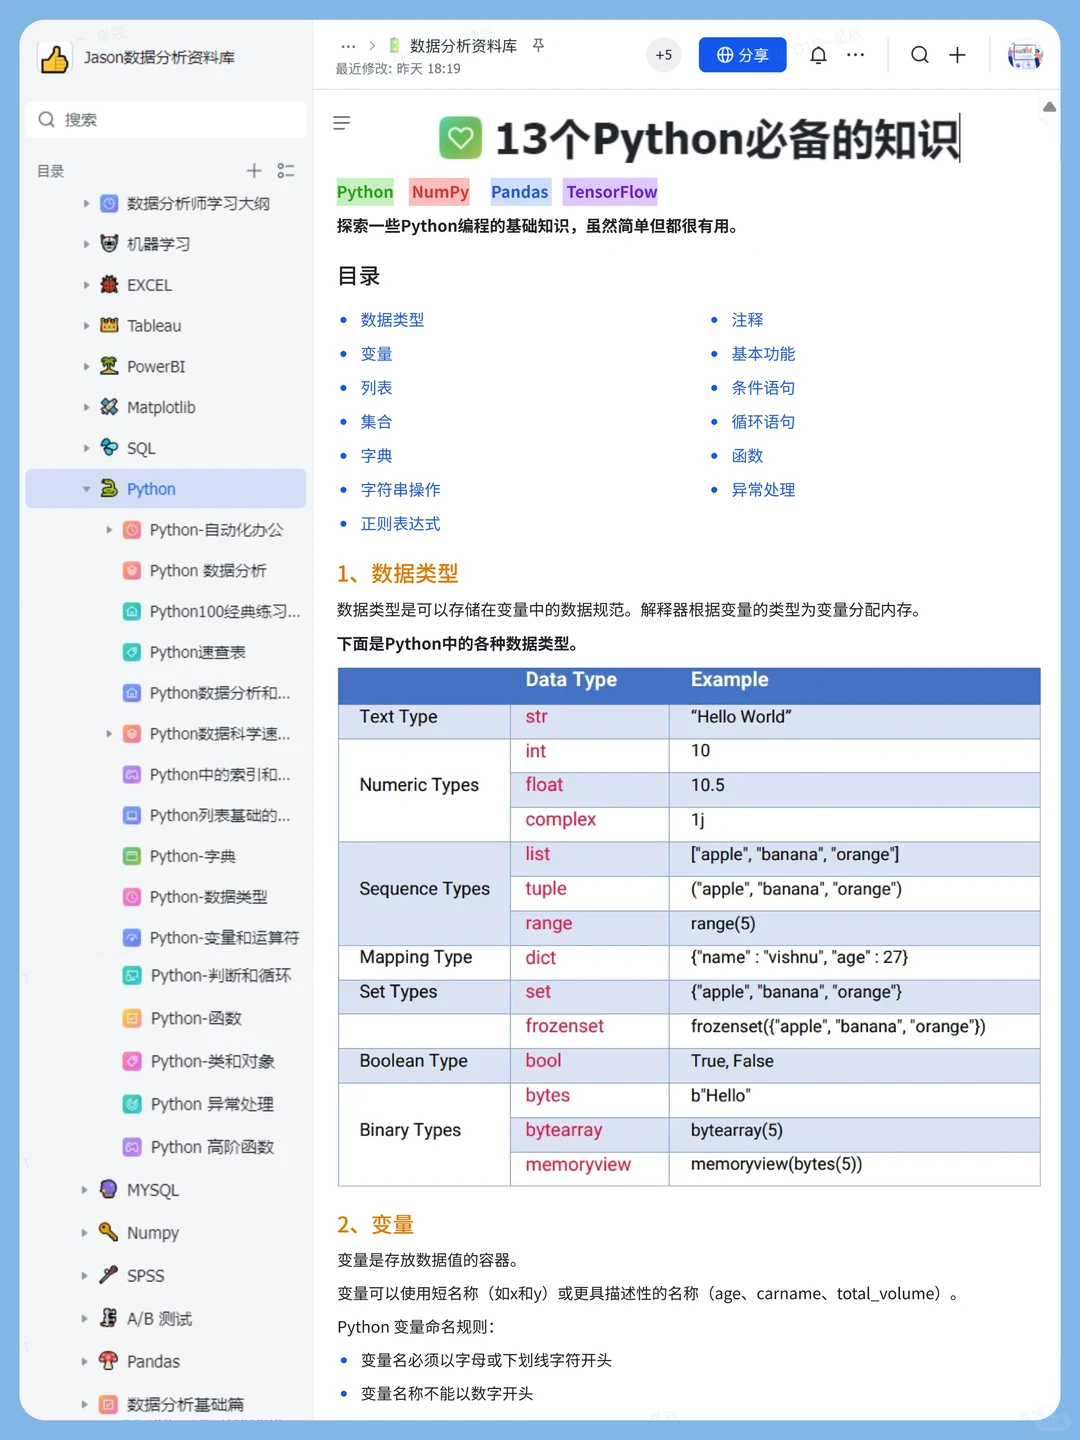Open the table of contents hamburger icon
1080x1440 pixels.
(x=341, y=123)
